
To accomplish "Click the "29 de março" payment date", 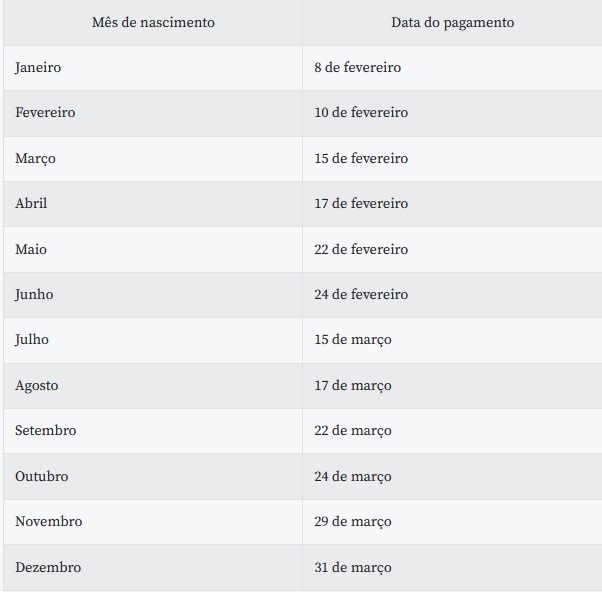I will (x=353, y=521).
